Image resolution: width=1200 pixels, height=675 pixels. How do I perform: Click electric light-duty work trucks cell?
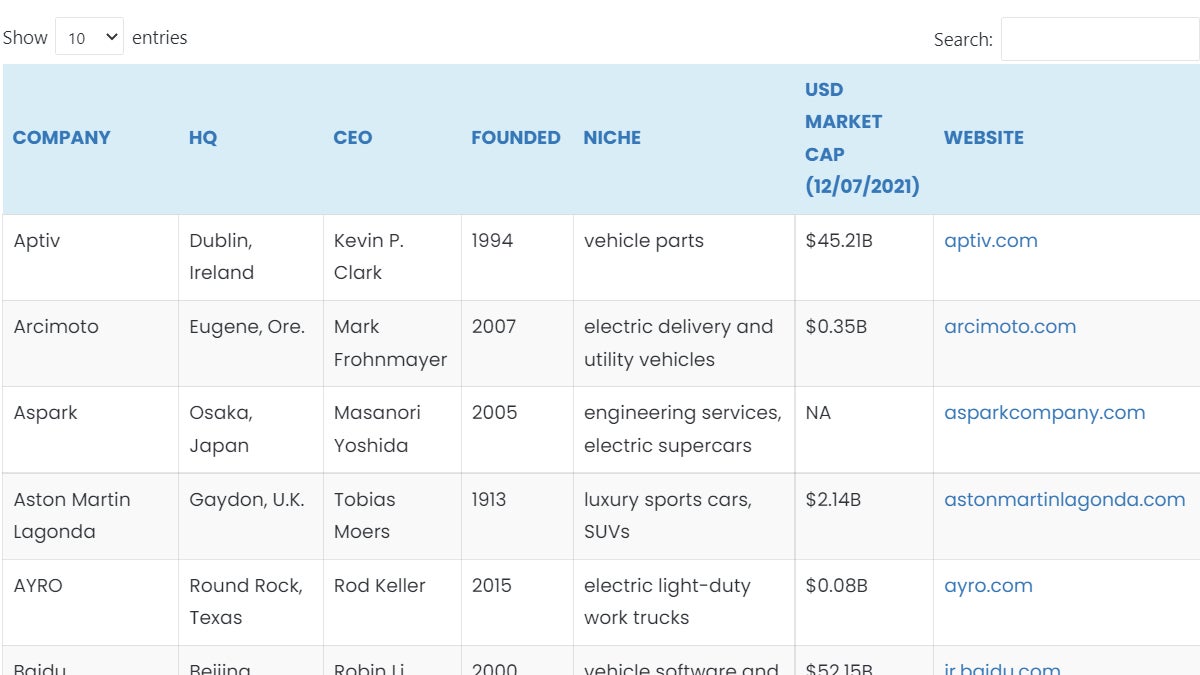pos(684,602)
